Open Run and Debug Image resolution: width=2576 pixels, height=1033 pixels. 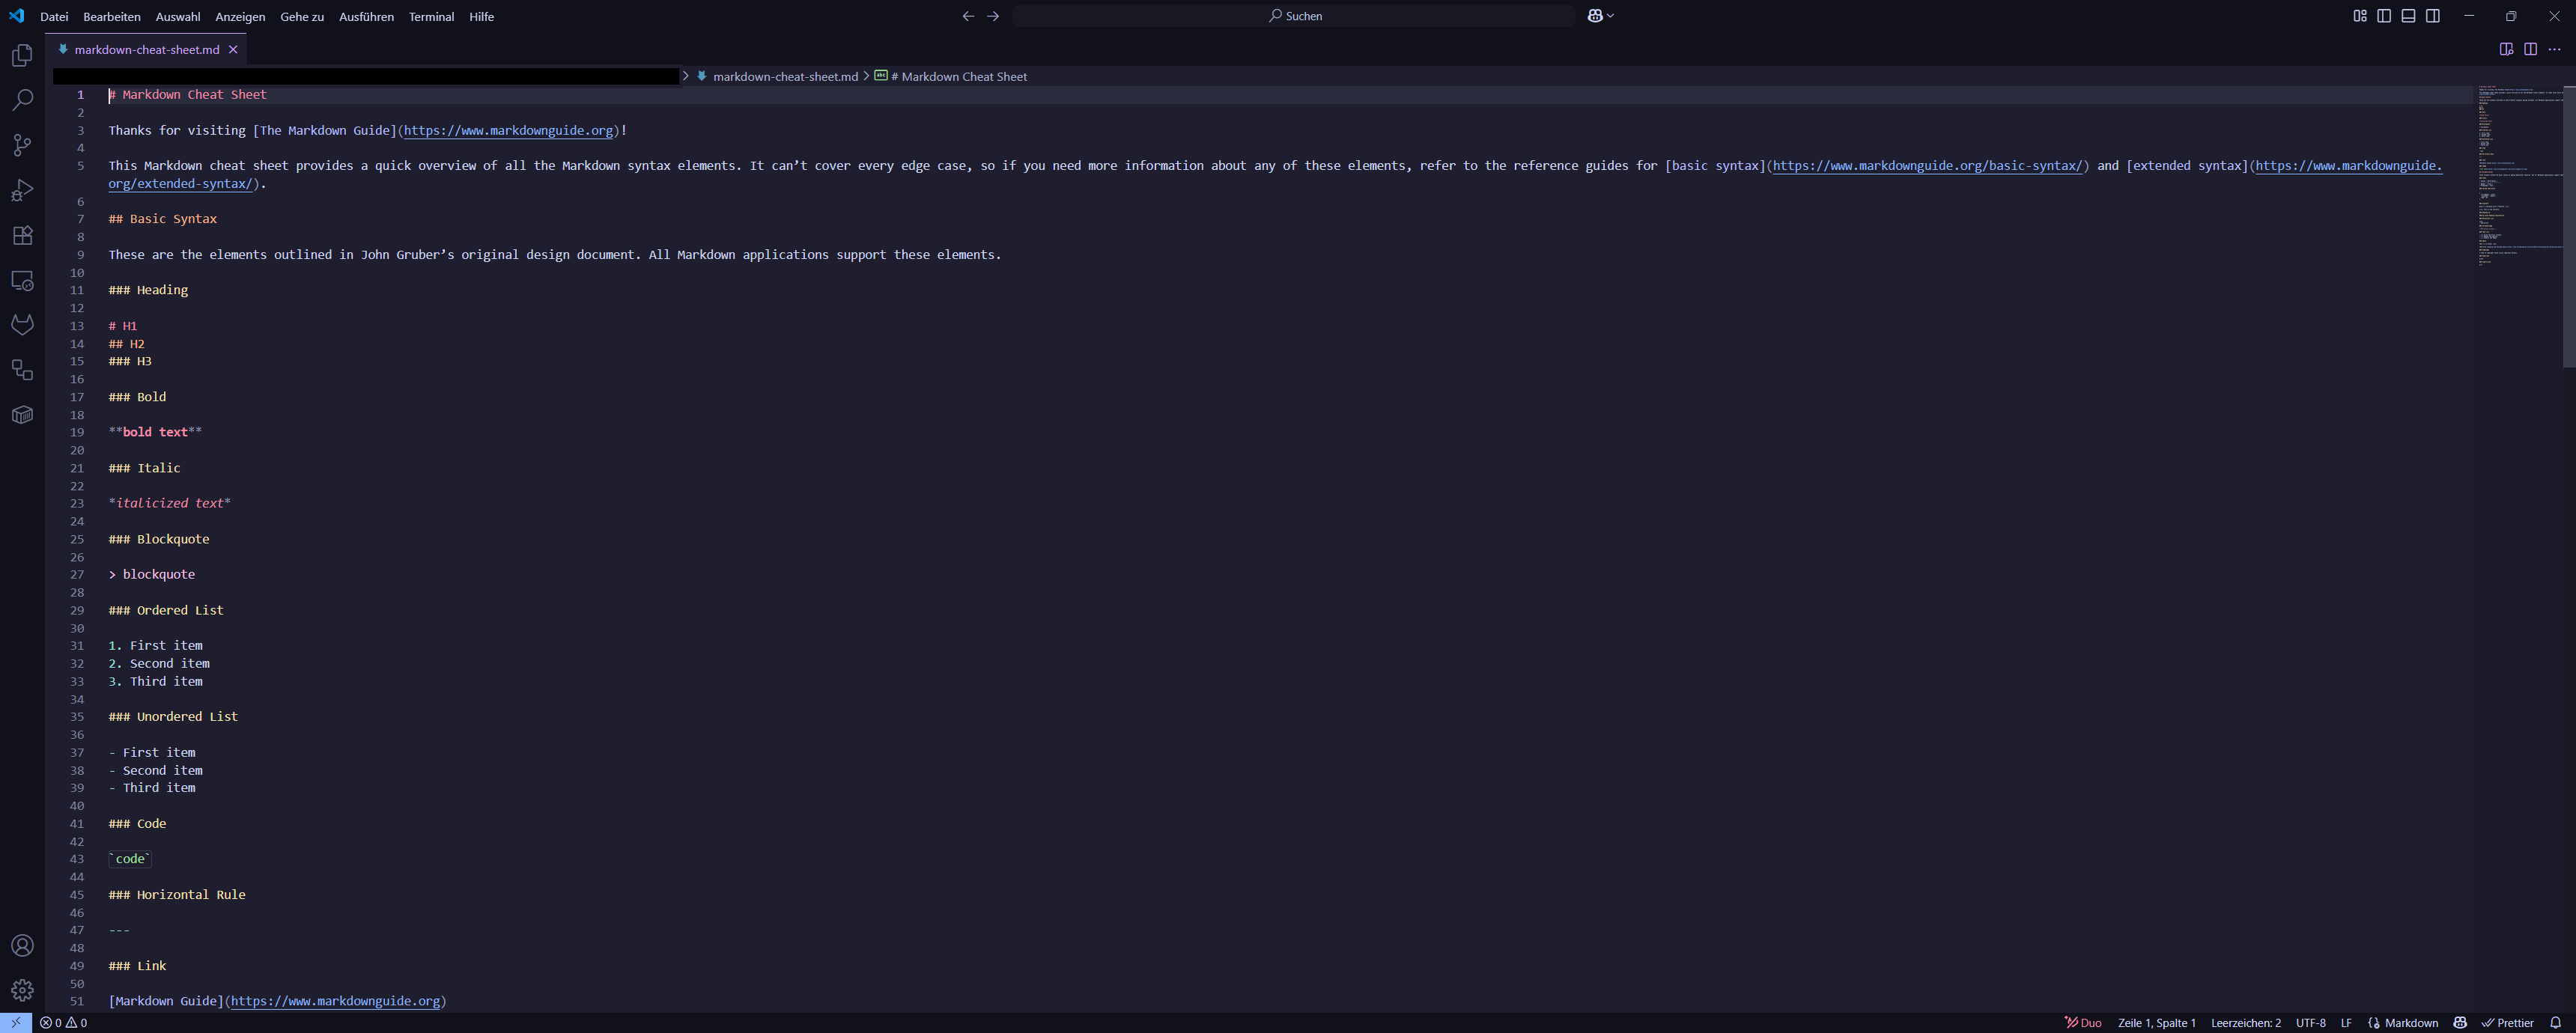tap(22, 190)
